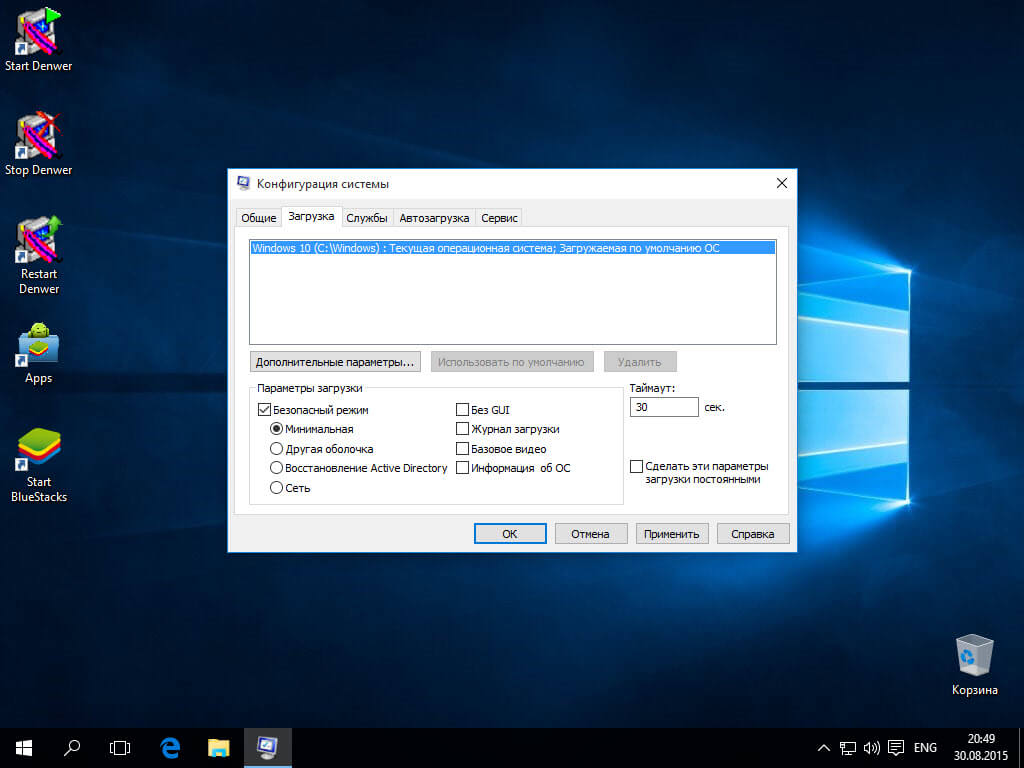Click the Конфигурация системы title bar icon
Viewport: 1024px width, 768px height.
[x=244, y=184]
